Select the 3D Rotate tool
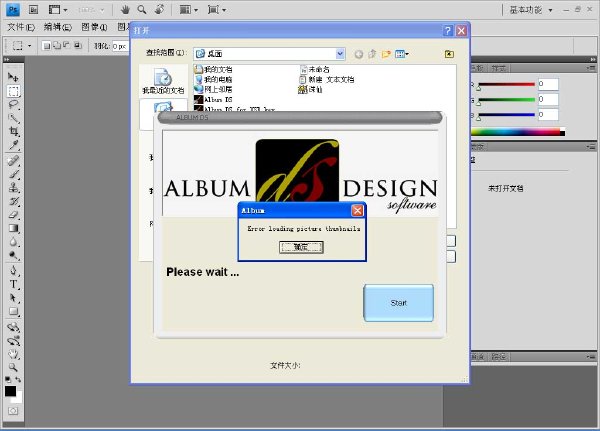 (x=13, y=327)
